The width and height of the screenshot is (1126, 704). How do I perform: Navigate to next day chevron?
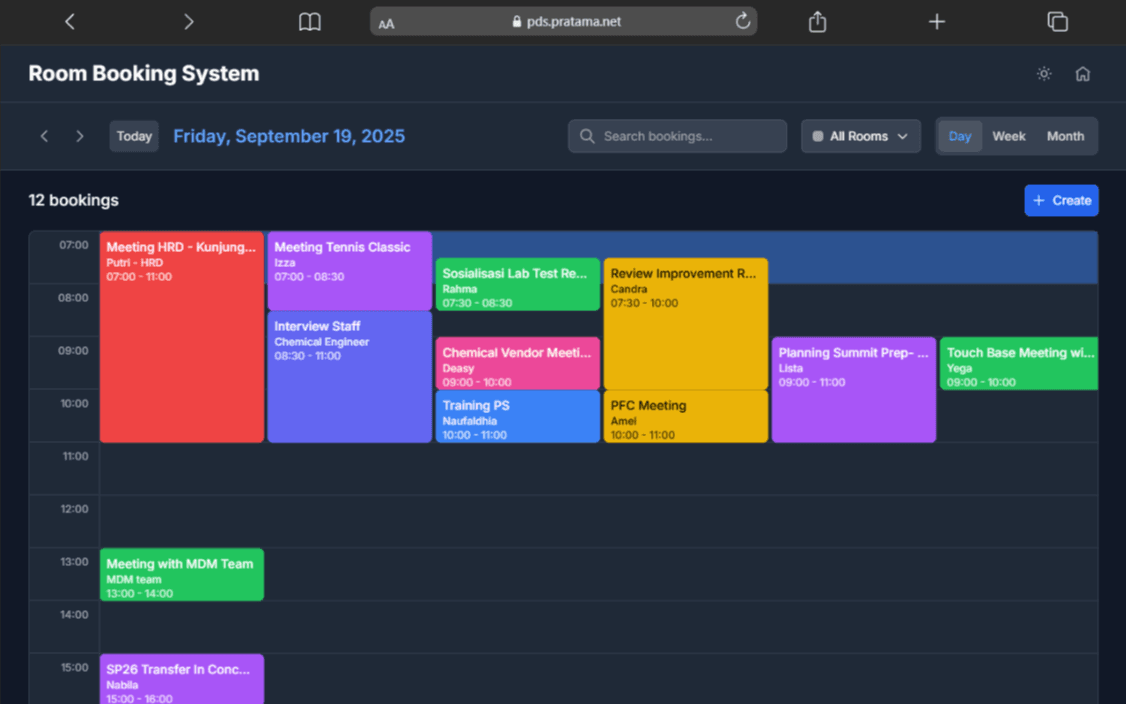80,136
